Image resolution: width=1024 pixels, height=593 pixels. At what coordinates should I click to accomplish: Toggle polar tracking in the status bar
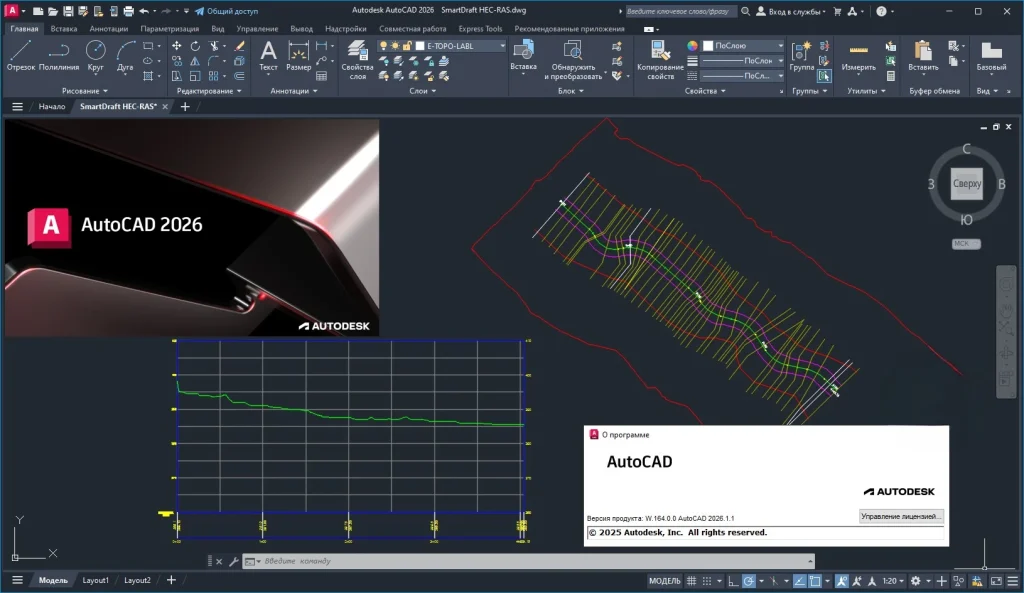(x=750, y=581)
